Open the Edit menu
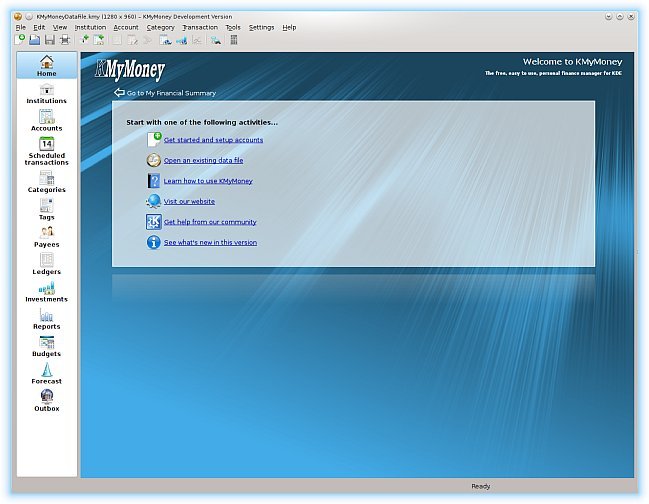Screen dimensions: 649x504 (x=39, y=27)
